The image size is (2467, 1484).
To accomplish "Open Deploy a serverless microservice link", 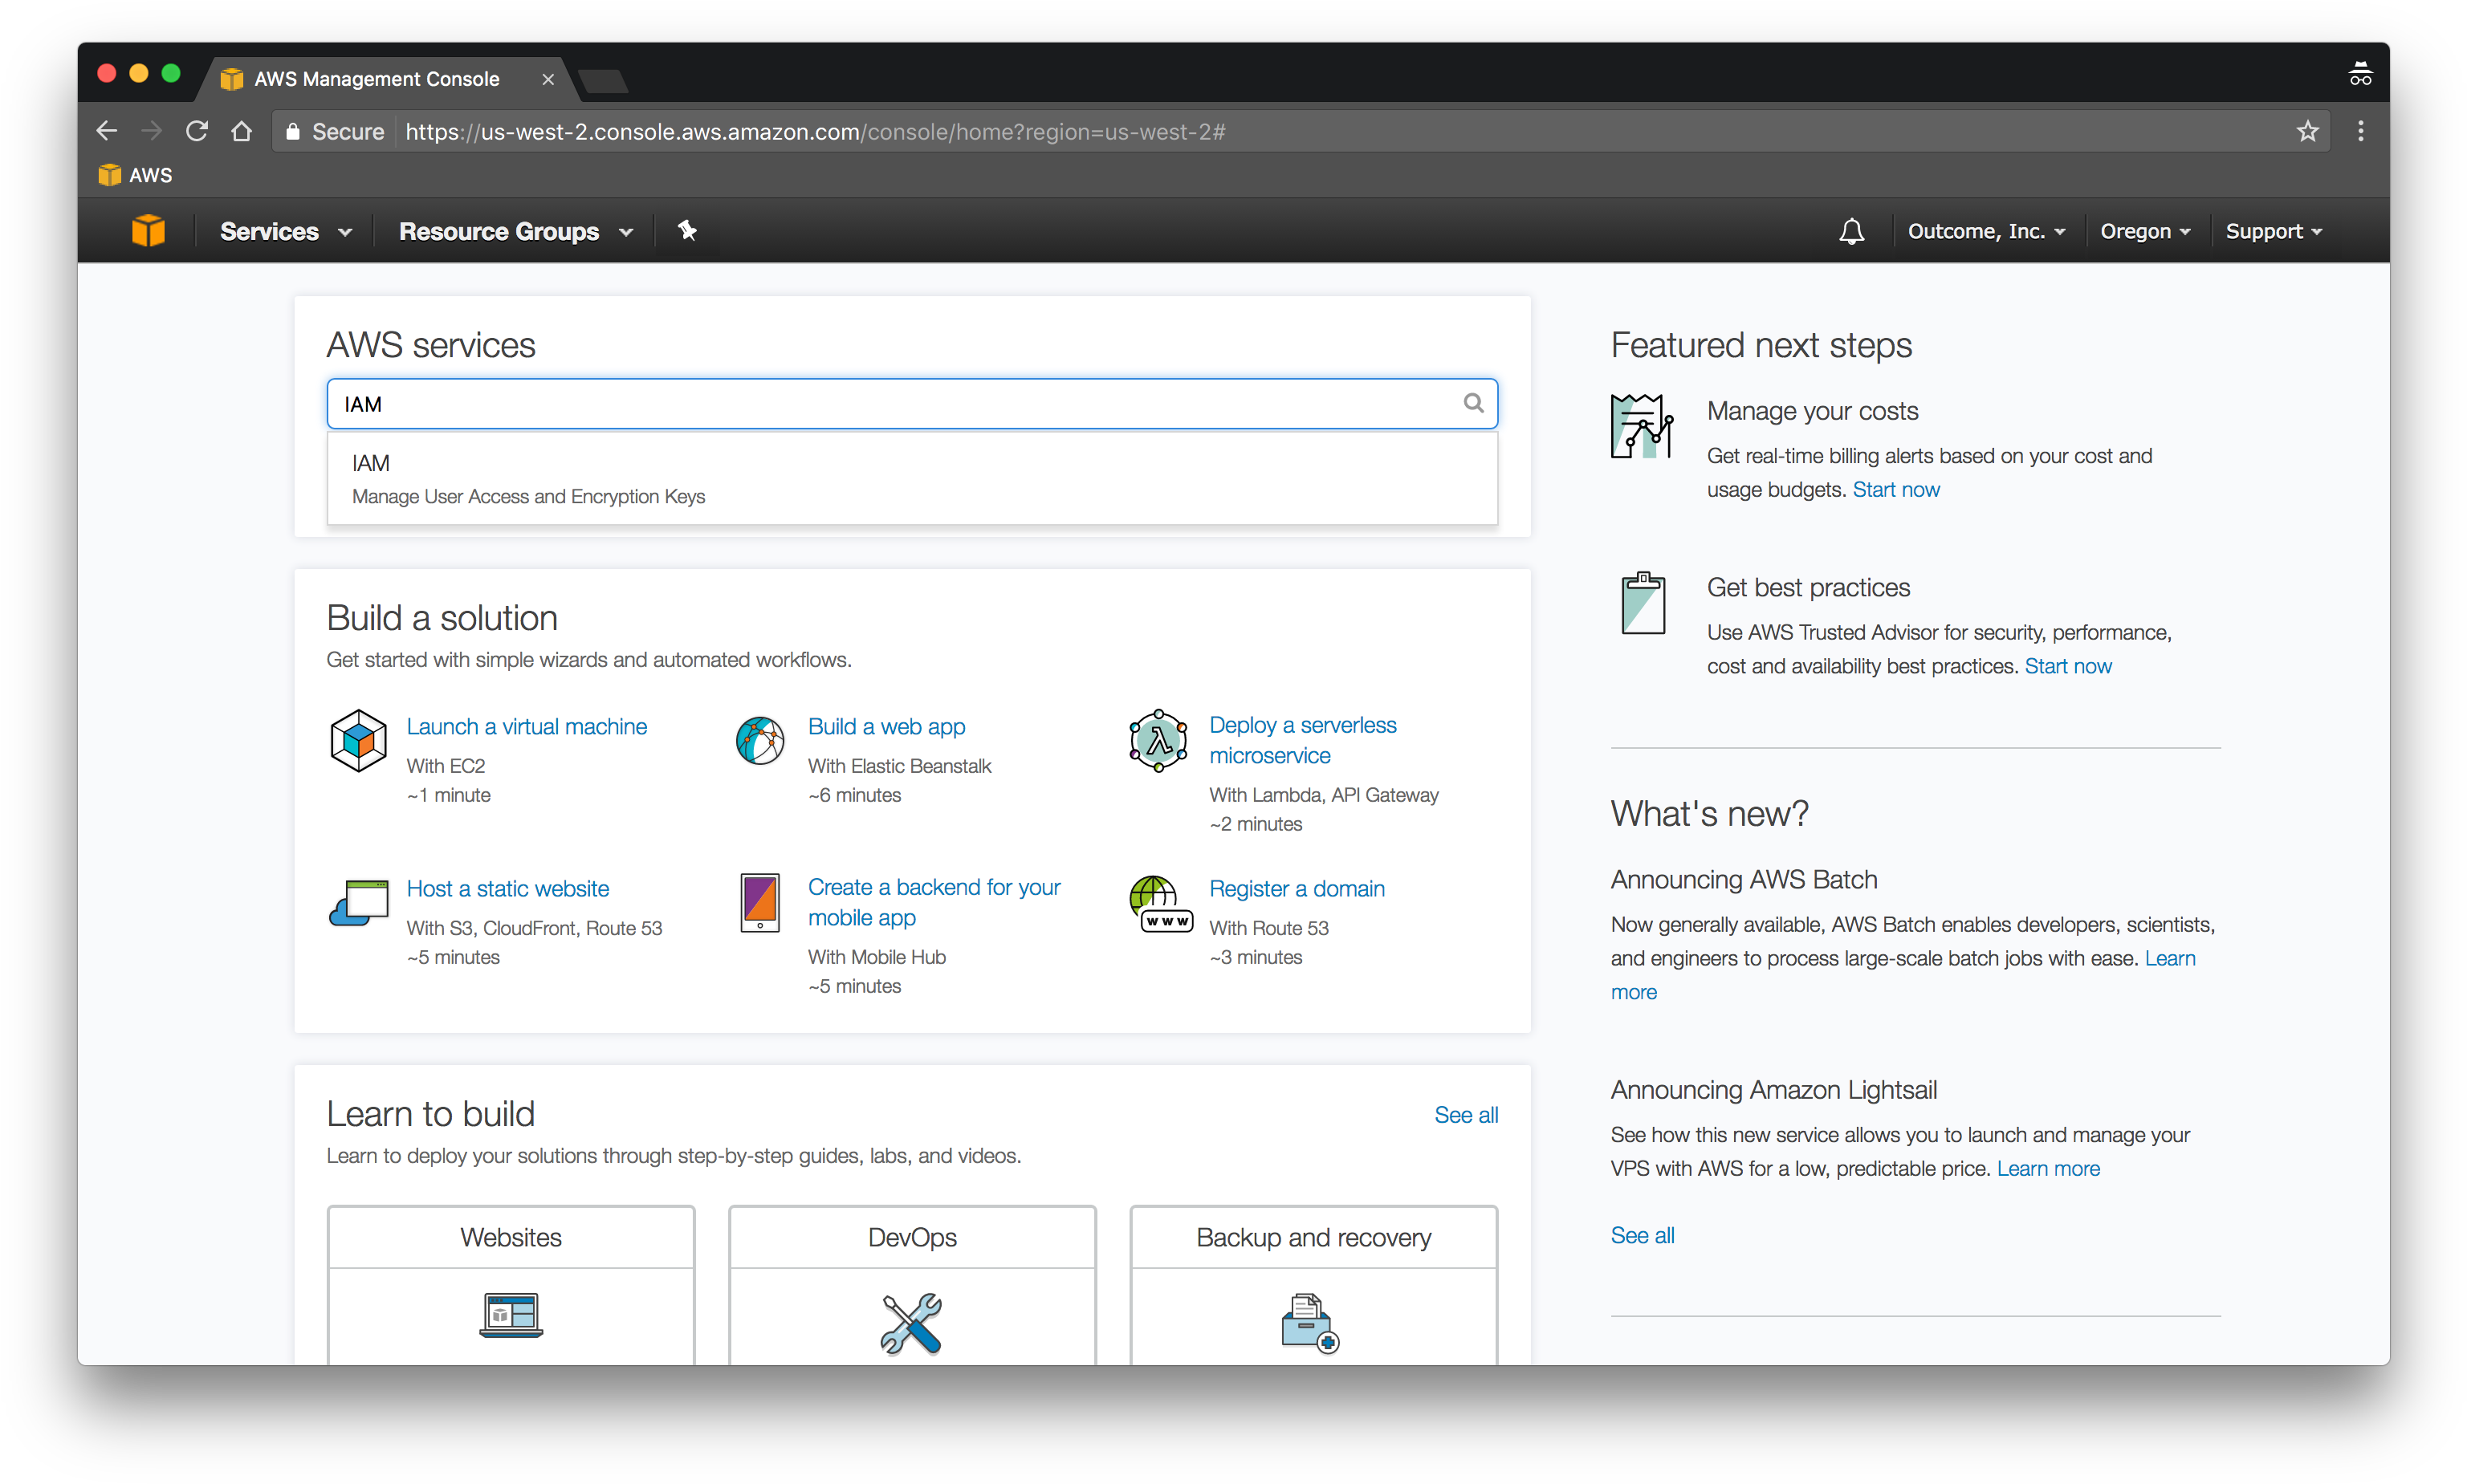I will [1302, 740].
